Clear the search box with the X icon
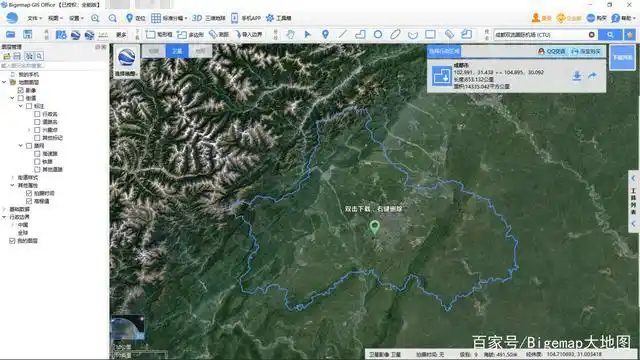640x360 pixels. coord(591,35)
